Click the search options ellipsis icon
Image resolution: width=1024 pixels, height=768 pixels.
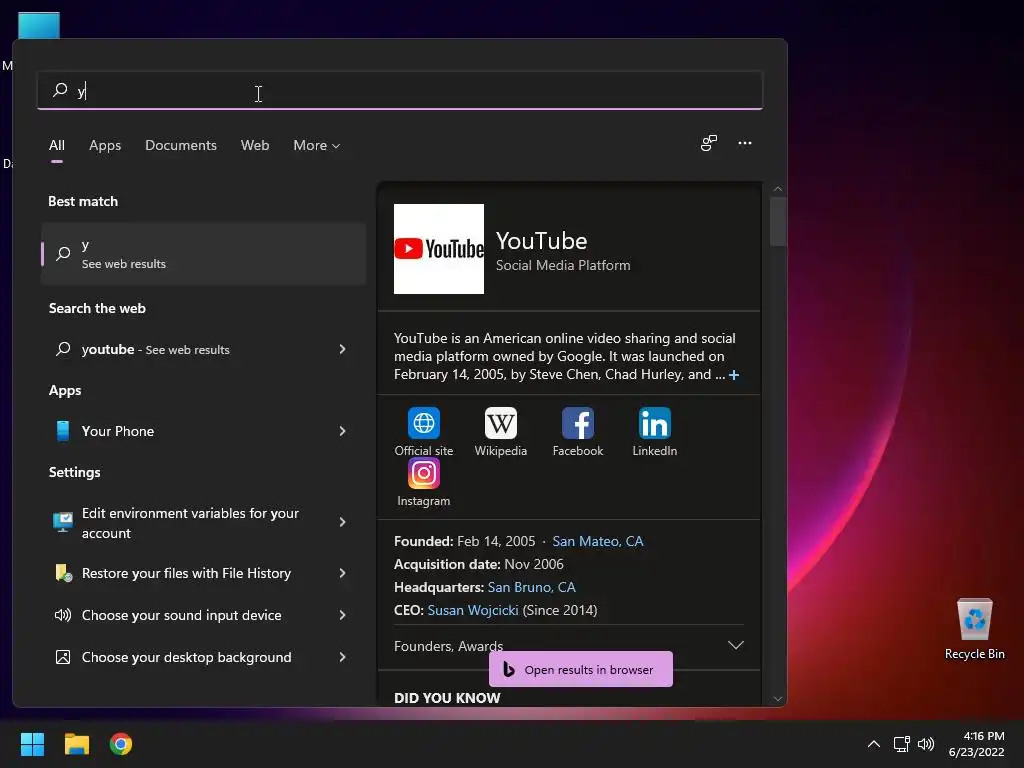(744, 143)
